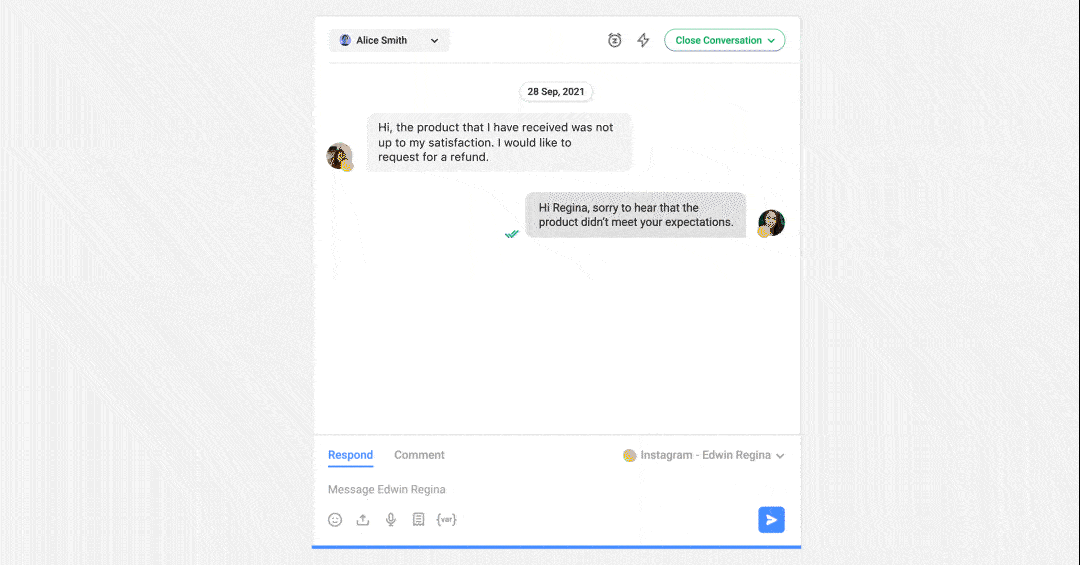Select the 'Hi Regina, sorry to hear' reply bubble
This screenshot has height=565, width=1080.
click(x=635, y=215)
